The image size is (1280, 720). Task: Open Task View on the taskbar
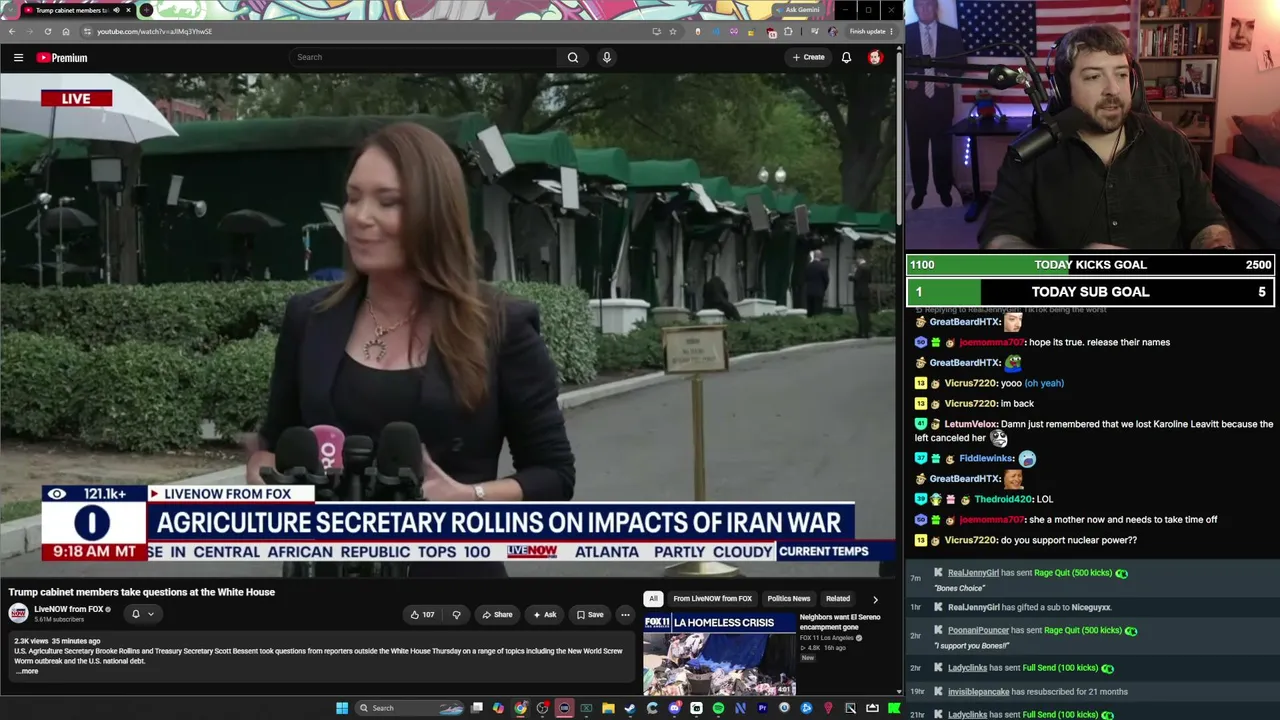tap(477, 708)
